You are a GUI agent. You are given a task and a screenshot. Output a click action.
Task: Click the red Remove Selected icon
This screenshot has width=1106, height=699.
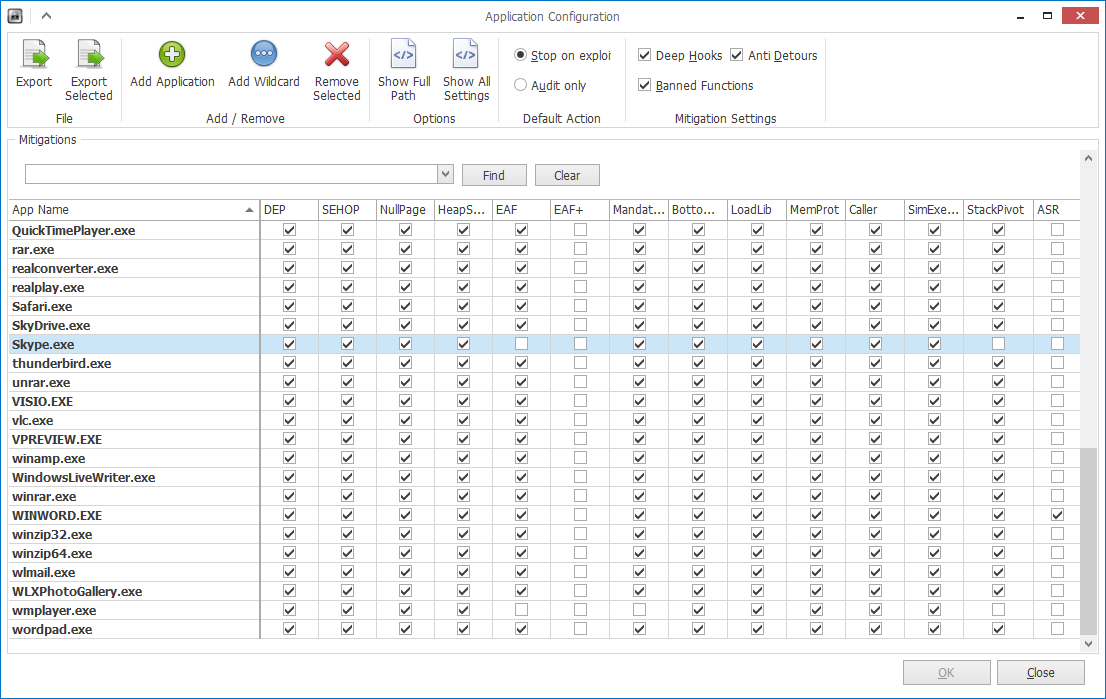337,54
